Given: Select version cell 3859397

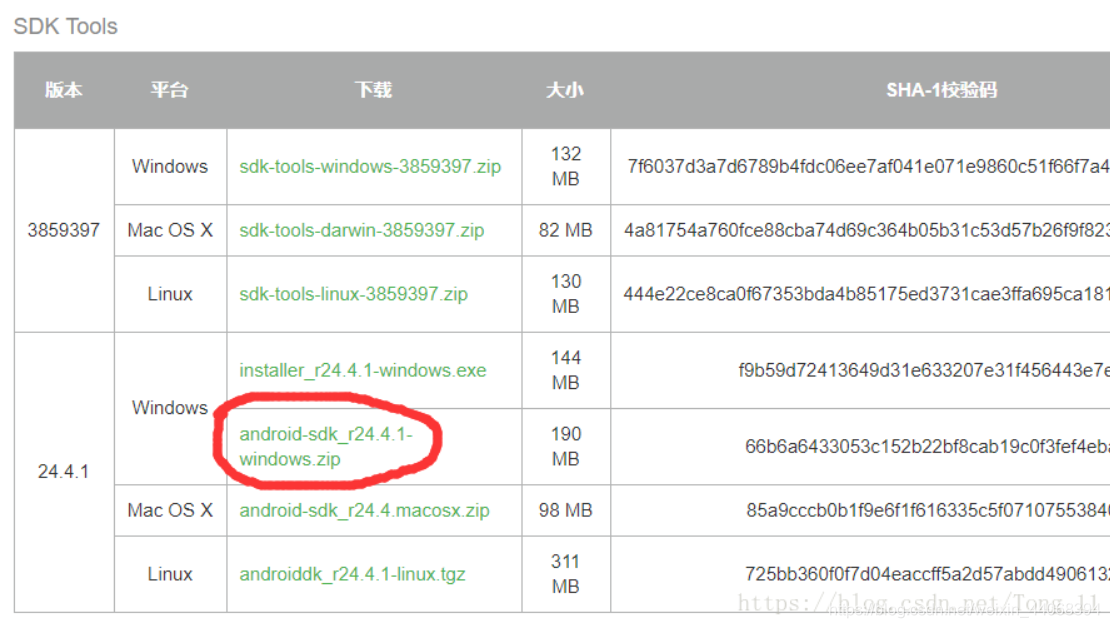Looking at the screenshot, I should pos(64,230).
